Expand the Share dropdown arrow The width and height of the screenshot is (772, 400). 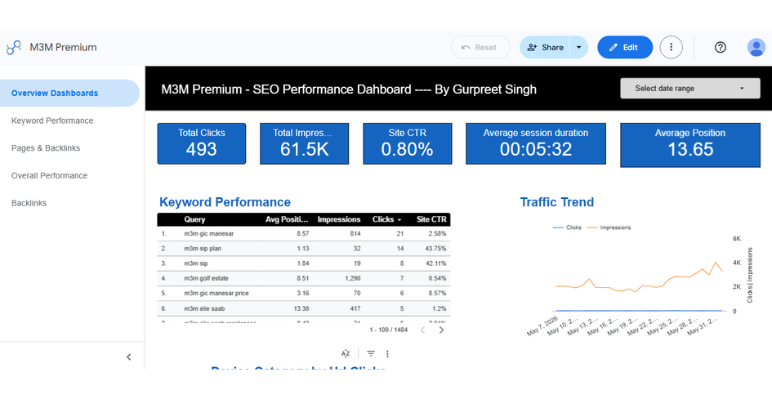(x=579, y=47)
